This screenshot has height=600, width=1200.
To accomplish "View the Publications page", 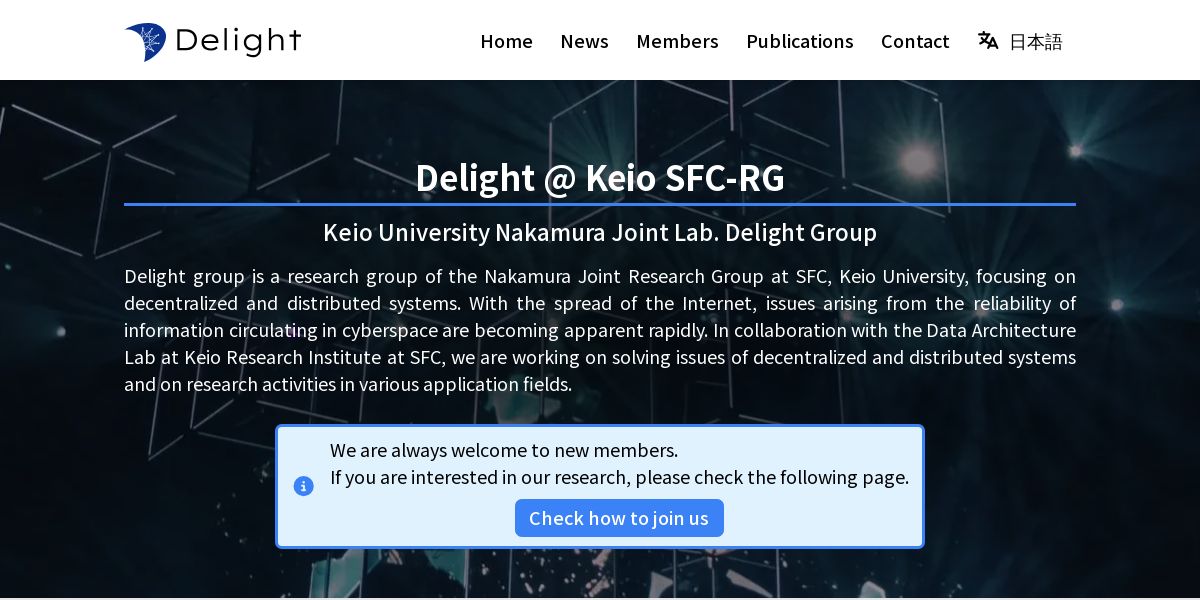I will coord(799,41).
